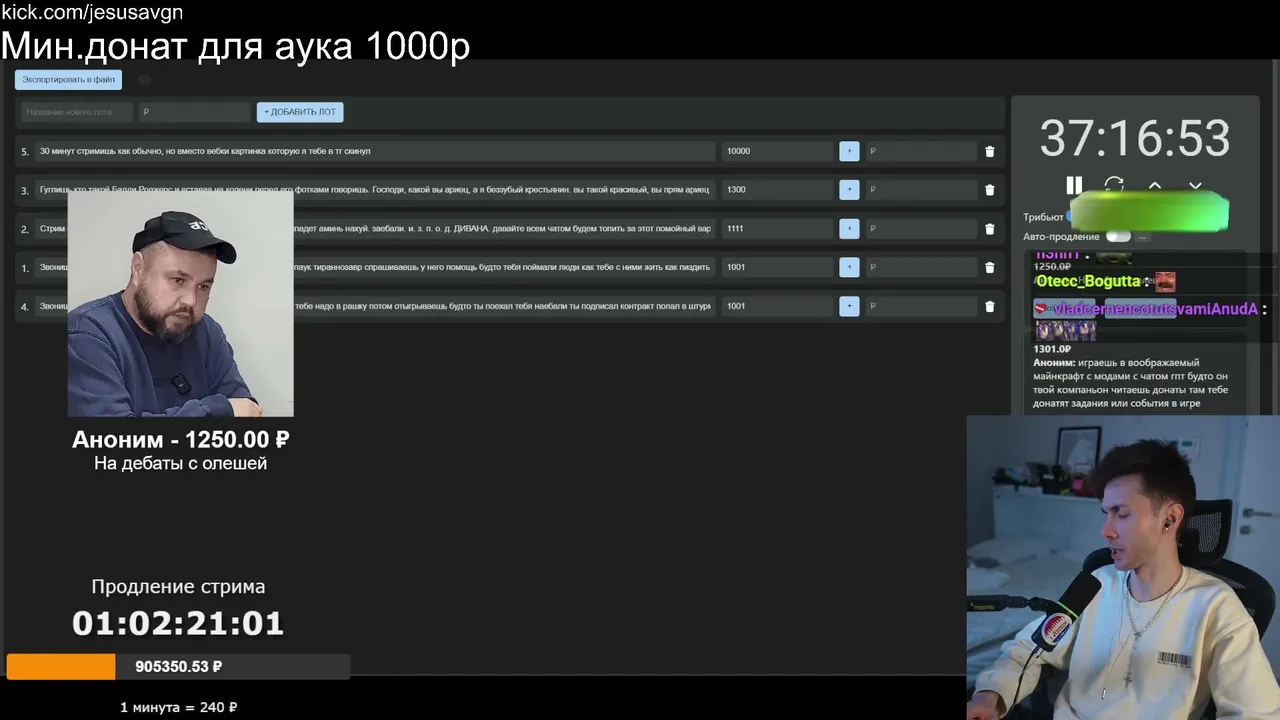This screenshot has height=720, width=1280.
Task: Edit the 10000 amount field
Action: 777,151
